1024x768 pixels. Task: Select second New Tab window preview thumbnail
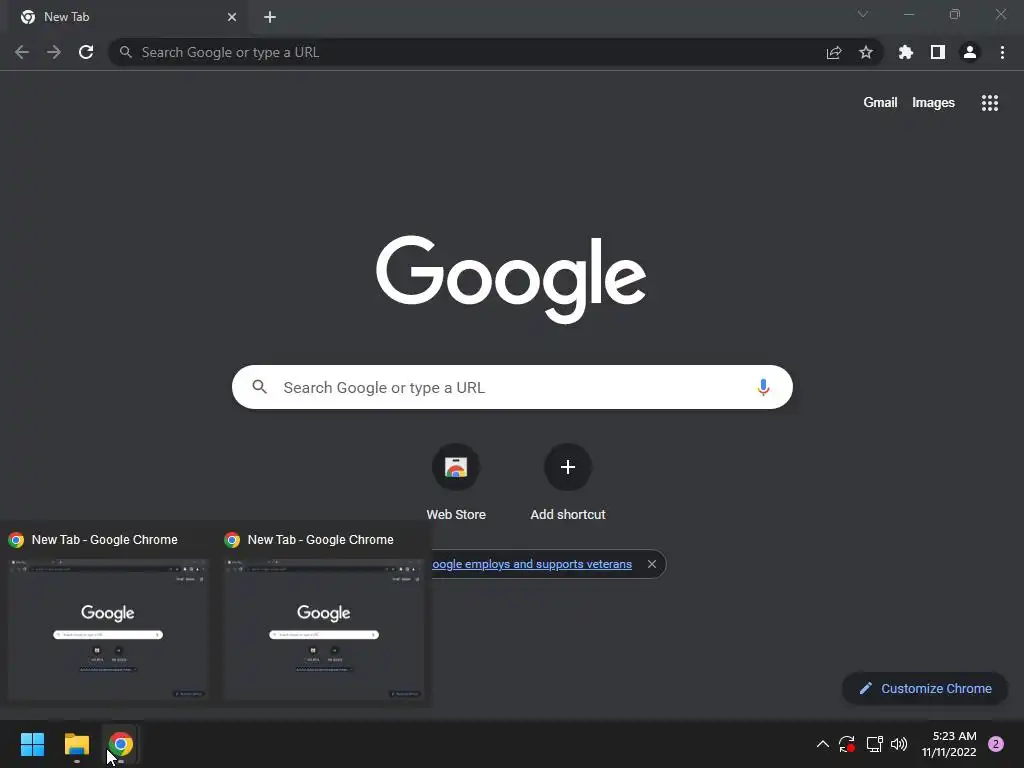click(x=324, y=629)
